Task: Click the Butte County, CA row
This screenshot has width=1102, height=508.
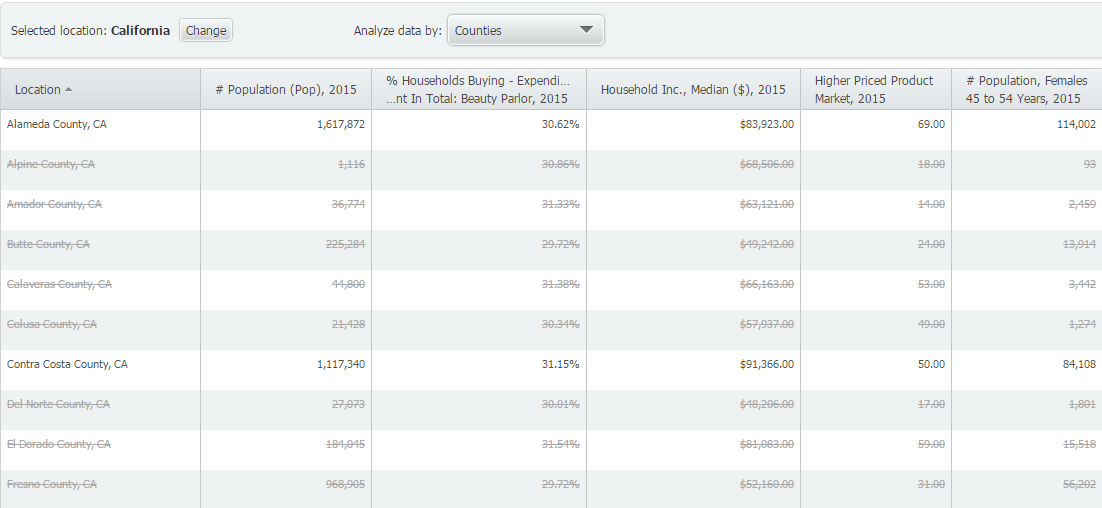Action: pos(48,244)
